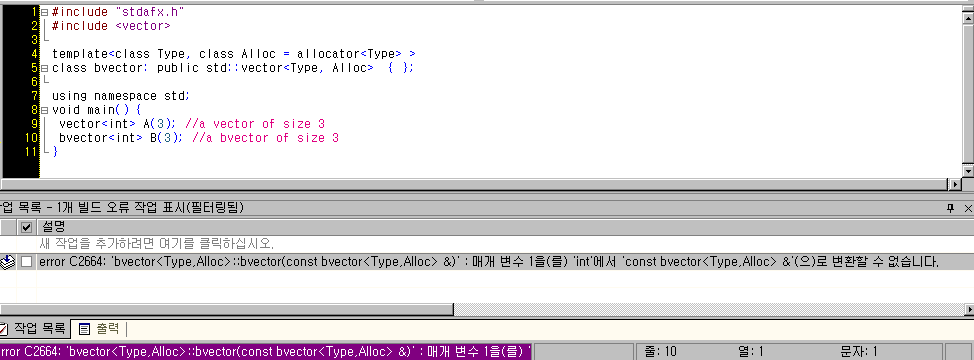The image size is (974, 360).
Task: Click line number 4 in the gutter
Action: coord(35,54)
